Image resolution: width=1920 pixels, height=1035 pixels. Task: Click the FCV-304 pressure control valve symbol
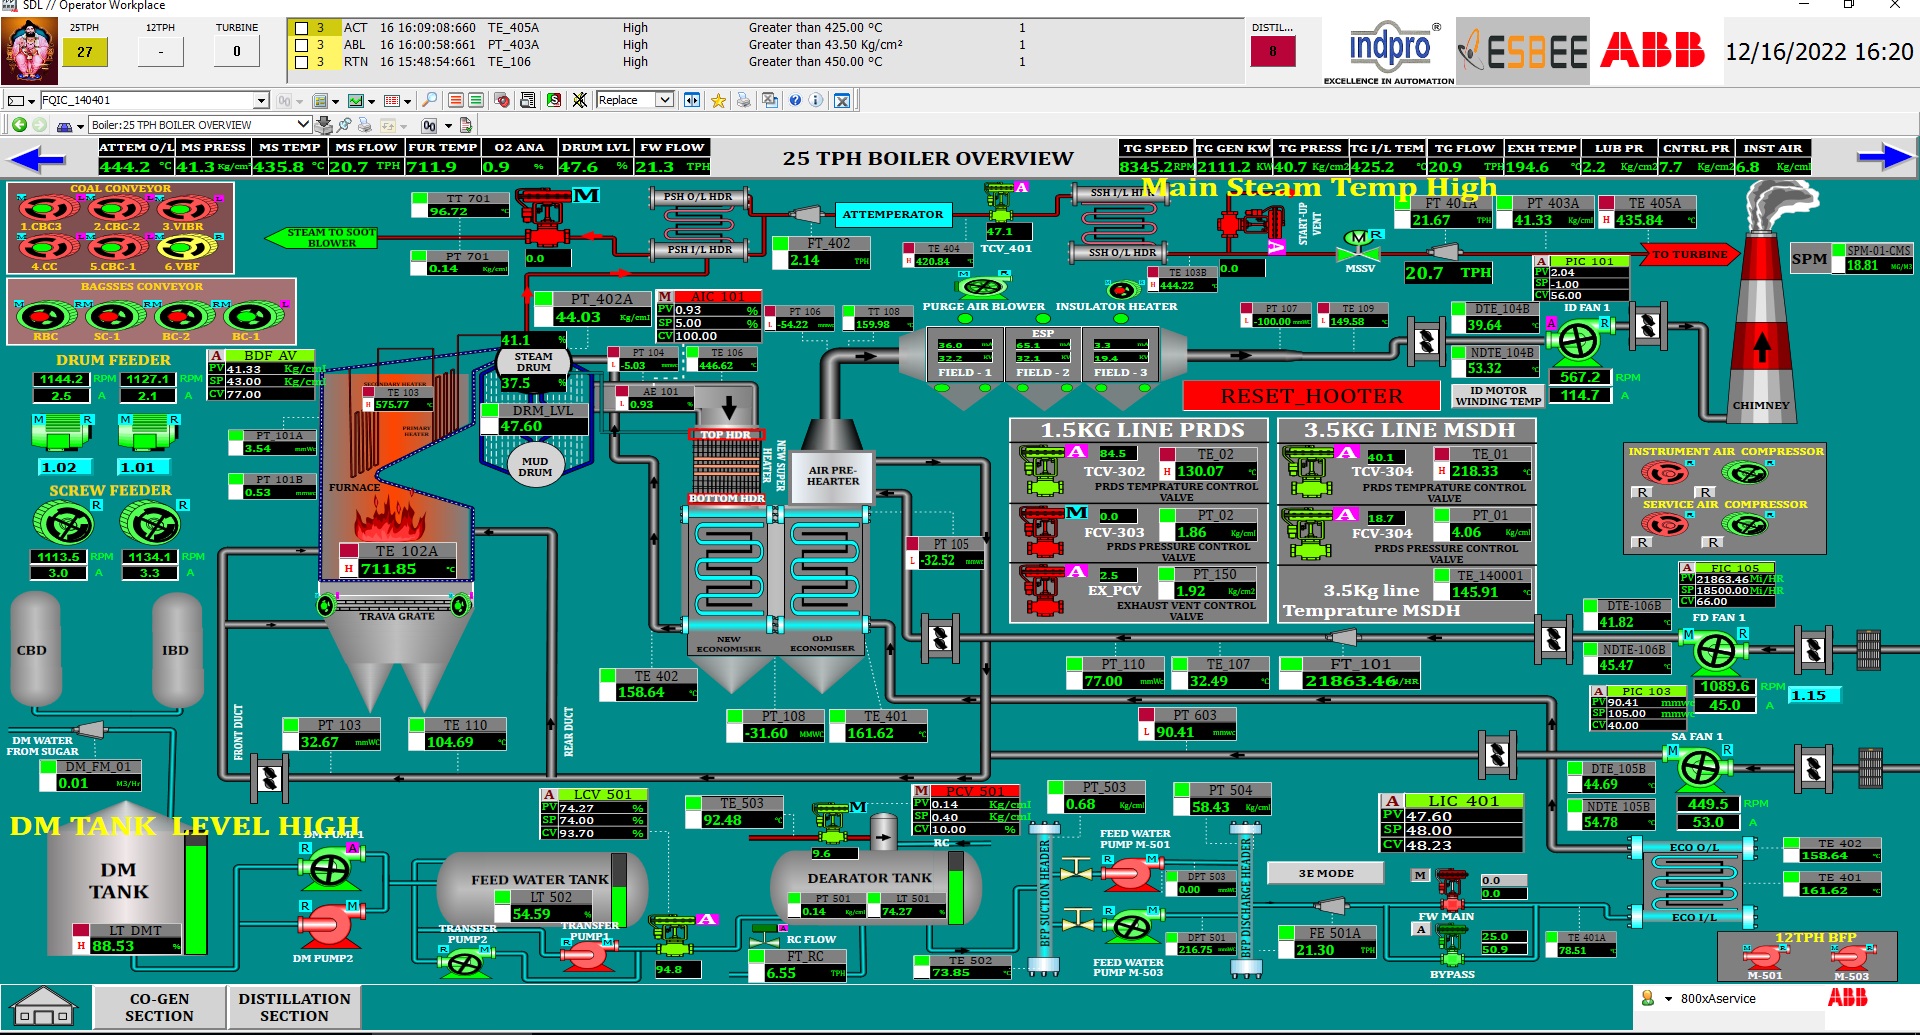(x=1308, y=533)
